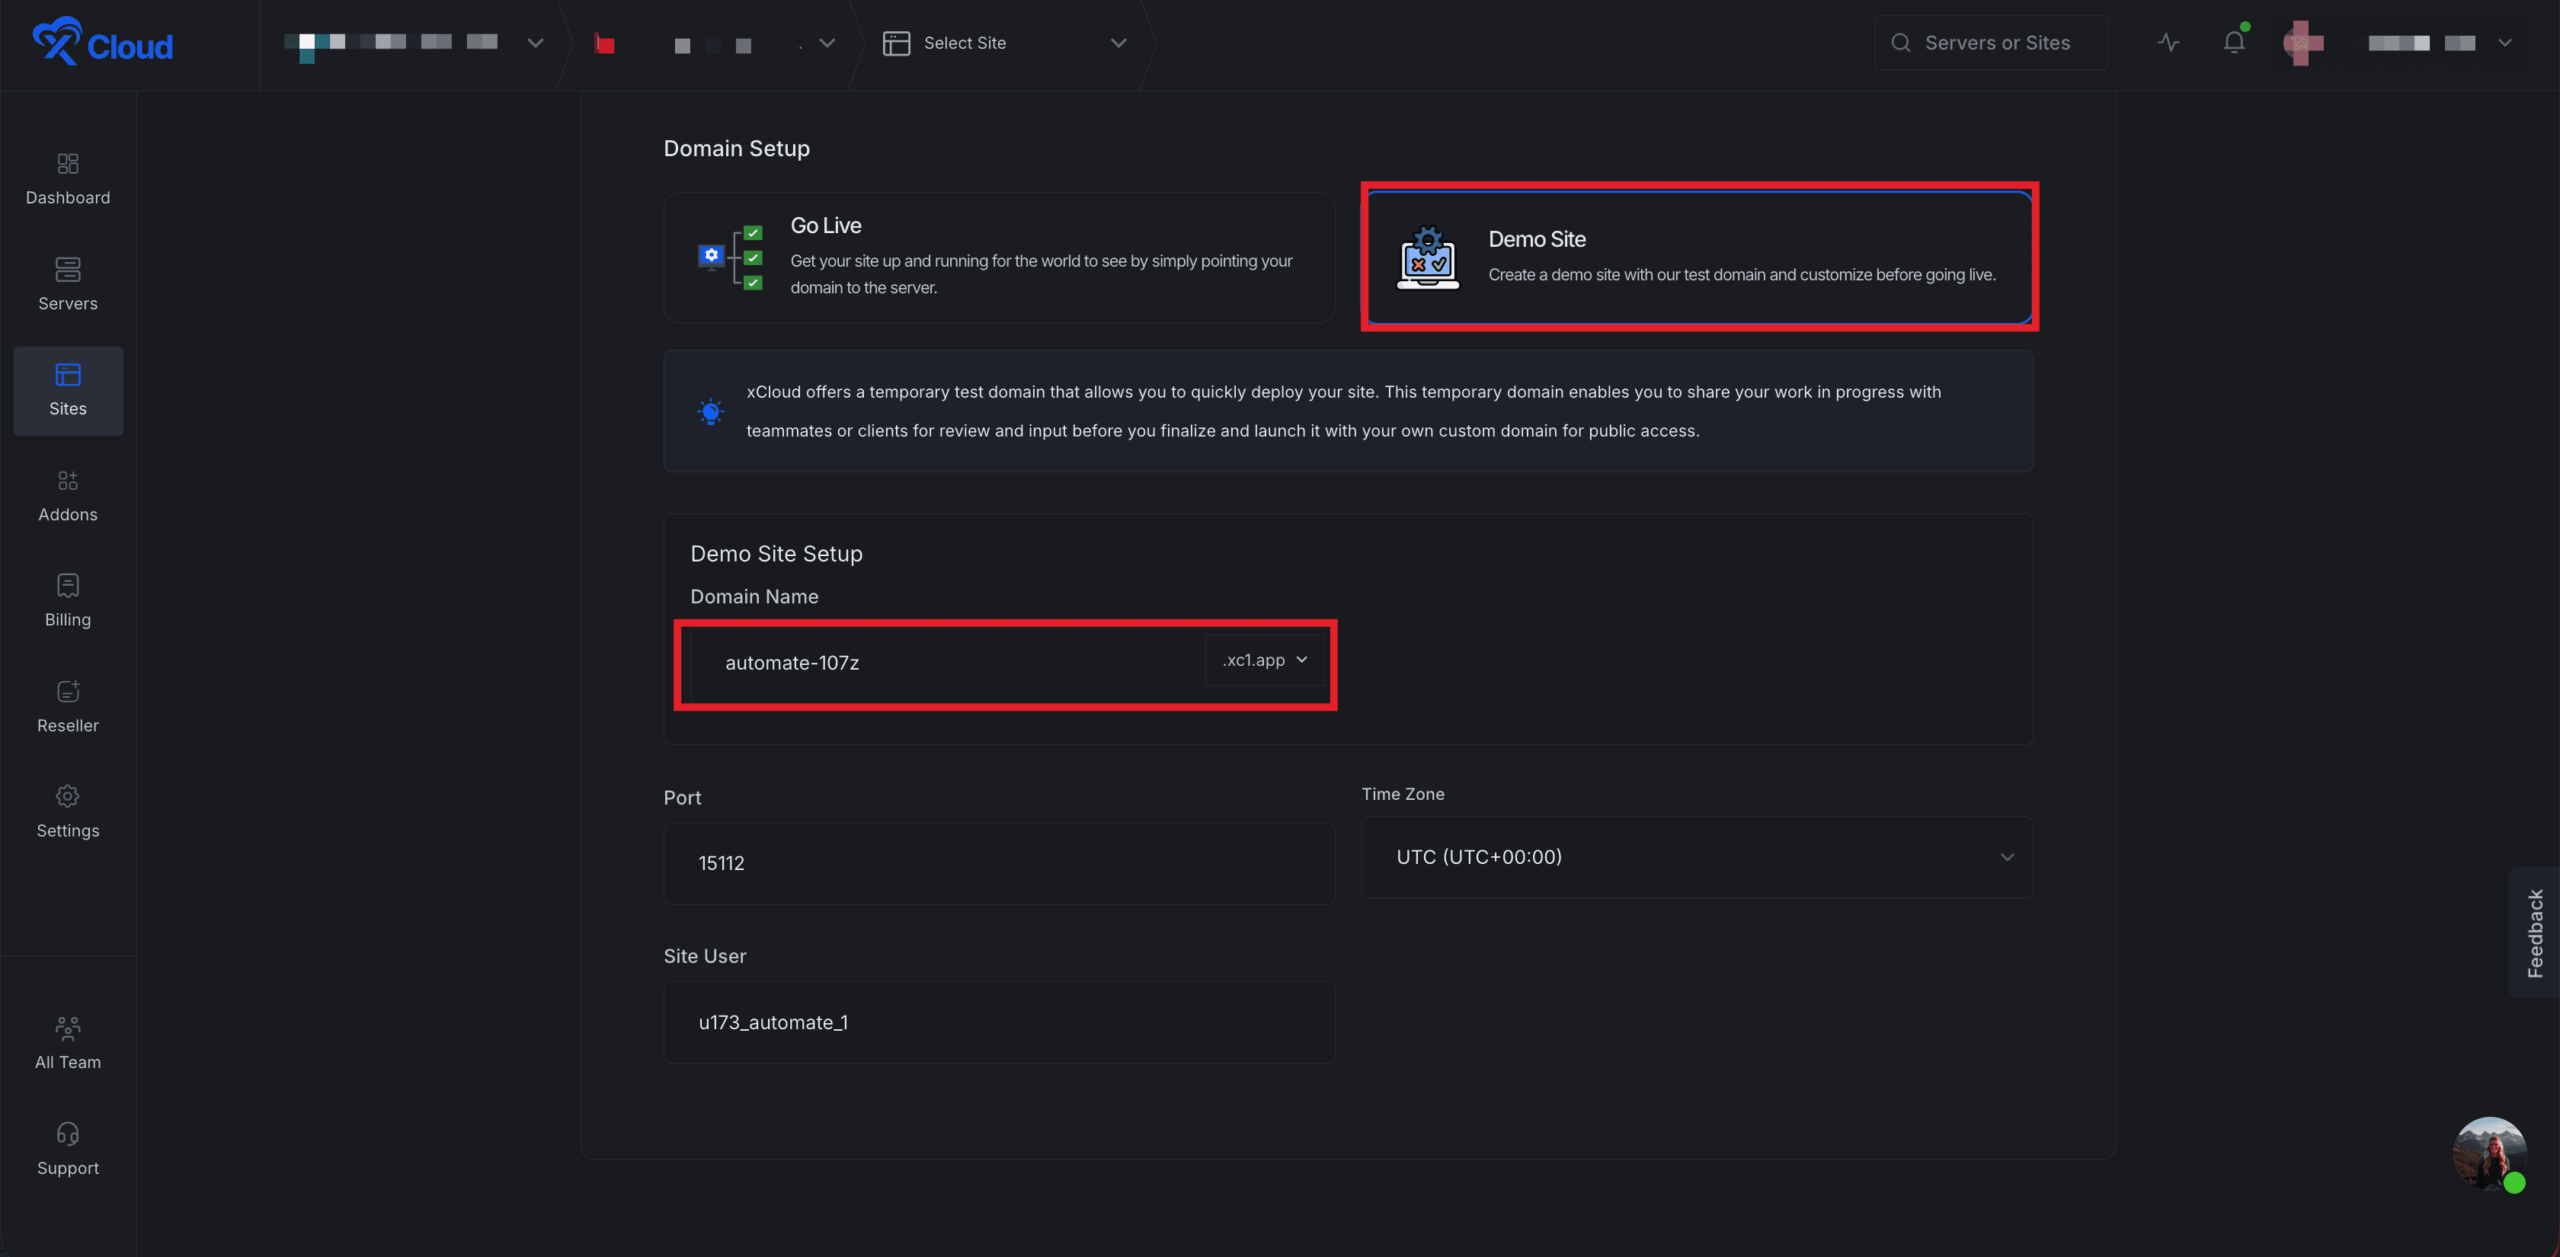This screenshot has width=2560, height=1257.
Task: Switch to the Sites section
Action: (x=68, y=390)
